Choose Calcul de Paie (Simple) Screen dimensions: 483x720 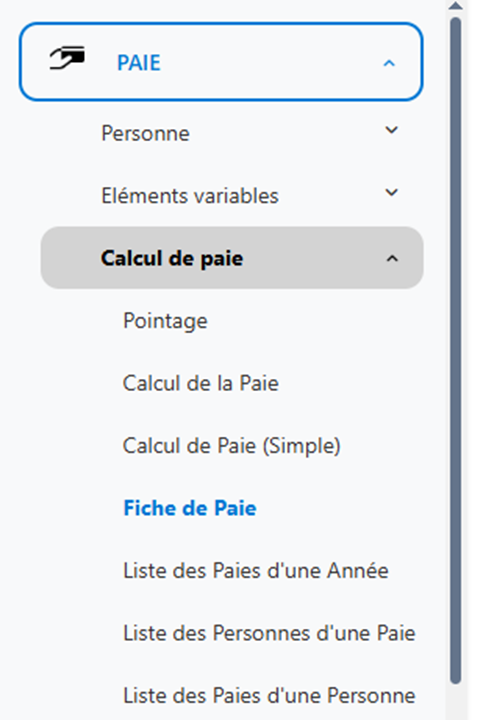coord(231,446)
